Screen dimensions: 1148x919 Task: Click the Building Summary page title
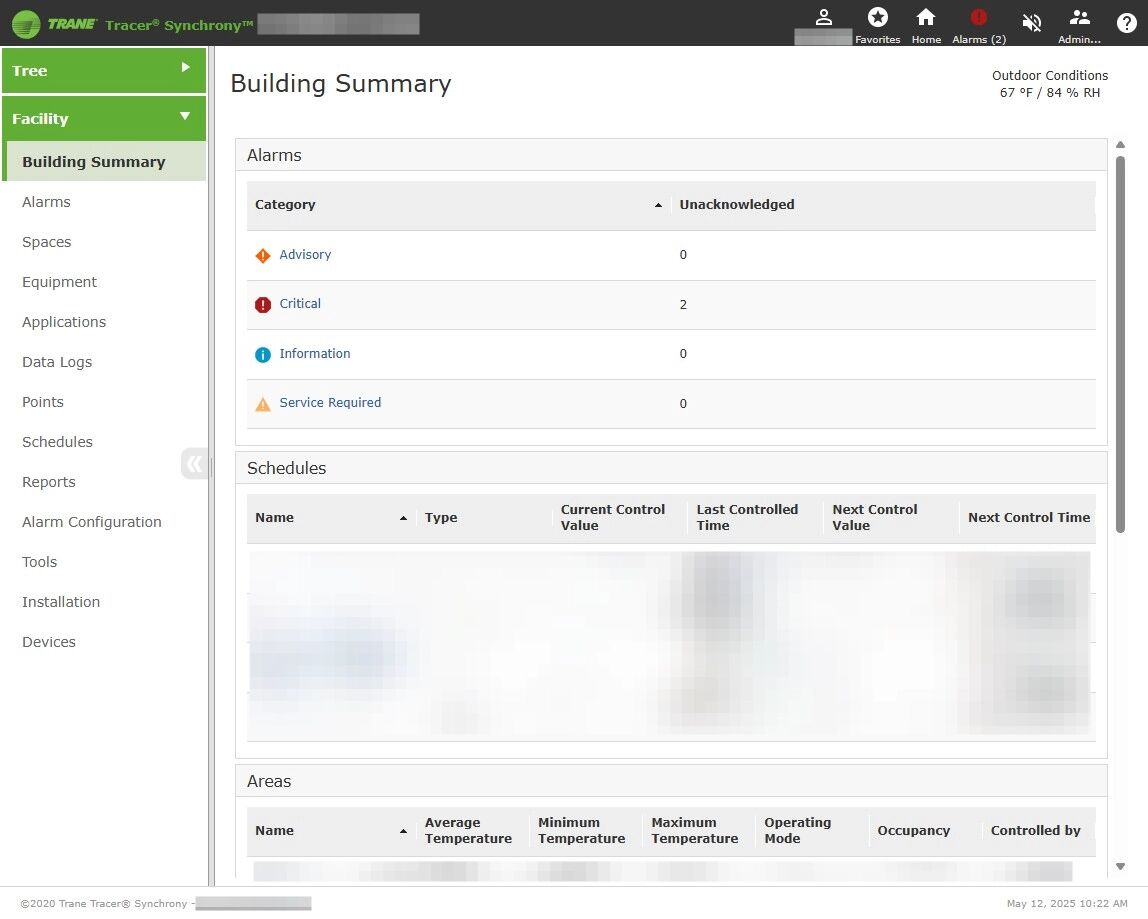point(340,83)
